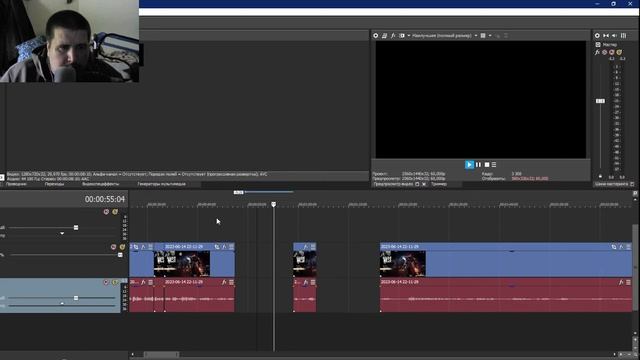Screen dimensions: 640x360
Task: Mute the master bus
Action: [612, 52]
